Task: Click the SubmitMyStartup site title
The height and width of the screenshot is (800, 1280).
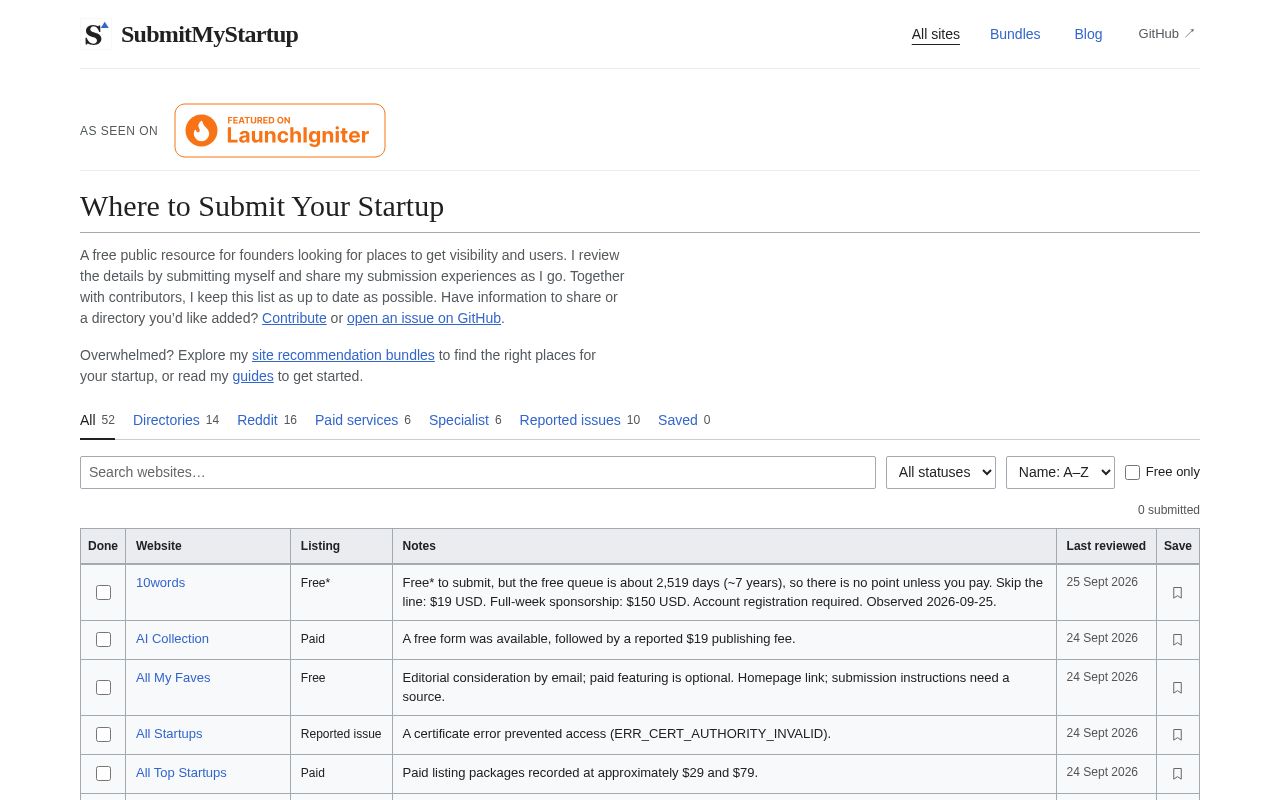Action: (209, 34)
